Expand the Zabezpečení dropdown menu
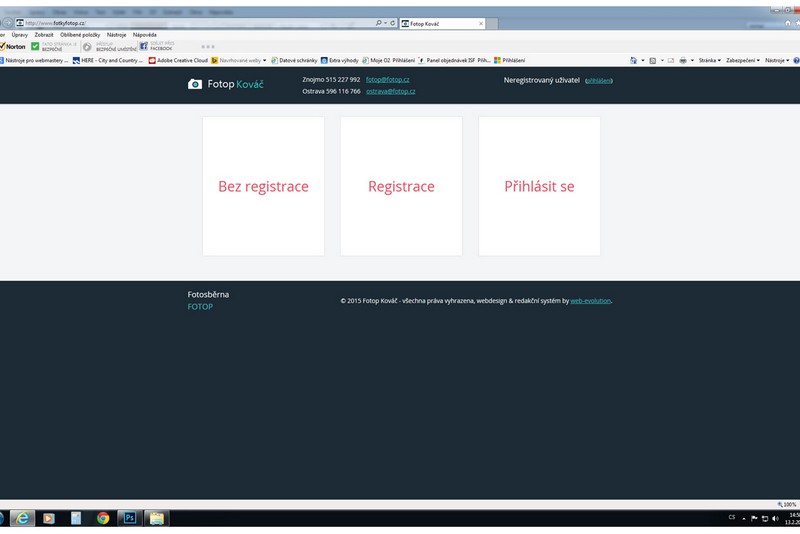 pos(743,60)
